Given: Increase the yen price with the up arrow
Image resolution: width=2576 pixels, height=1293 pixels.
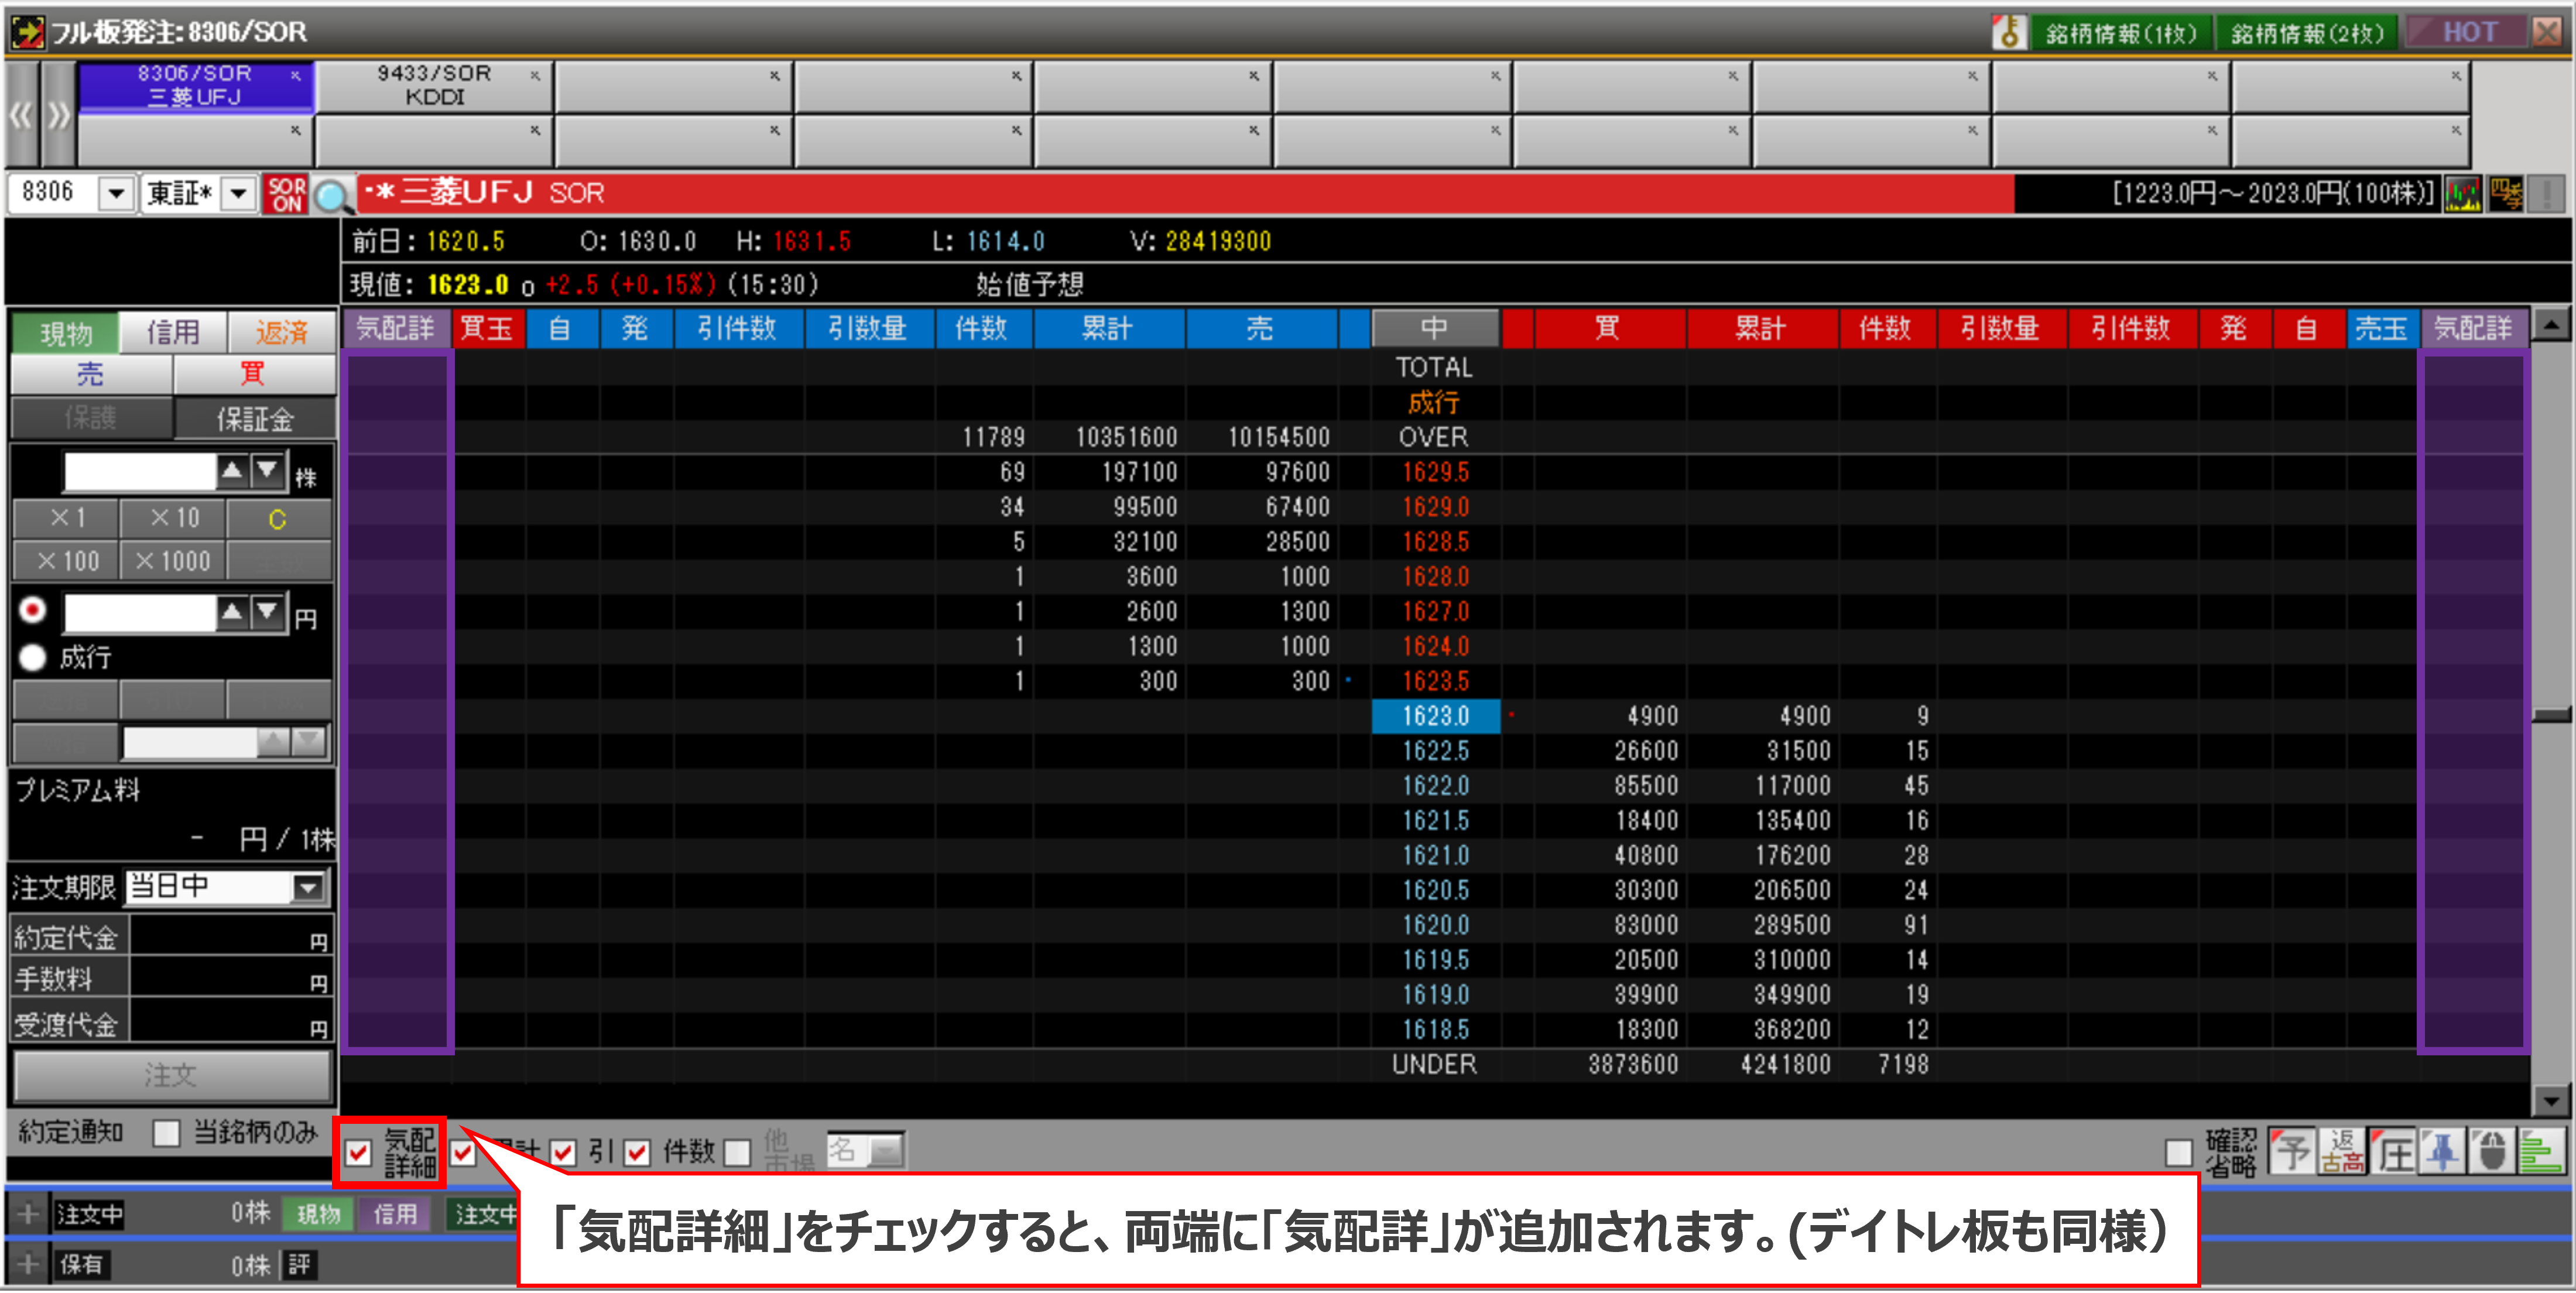Looking at the screenshot, I should (x=232, y=612).
